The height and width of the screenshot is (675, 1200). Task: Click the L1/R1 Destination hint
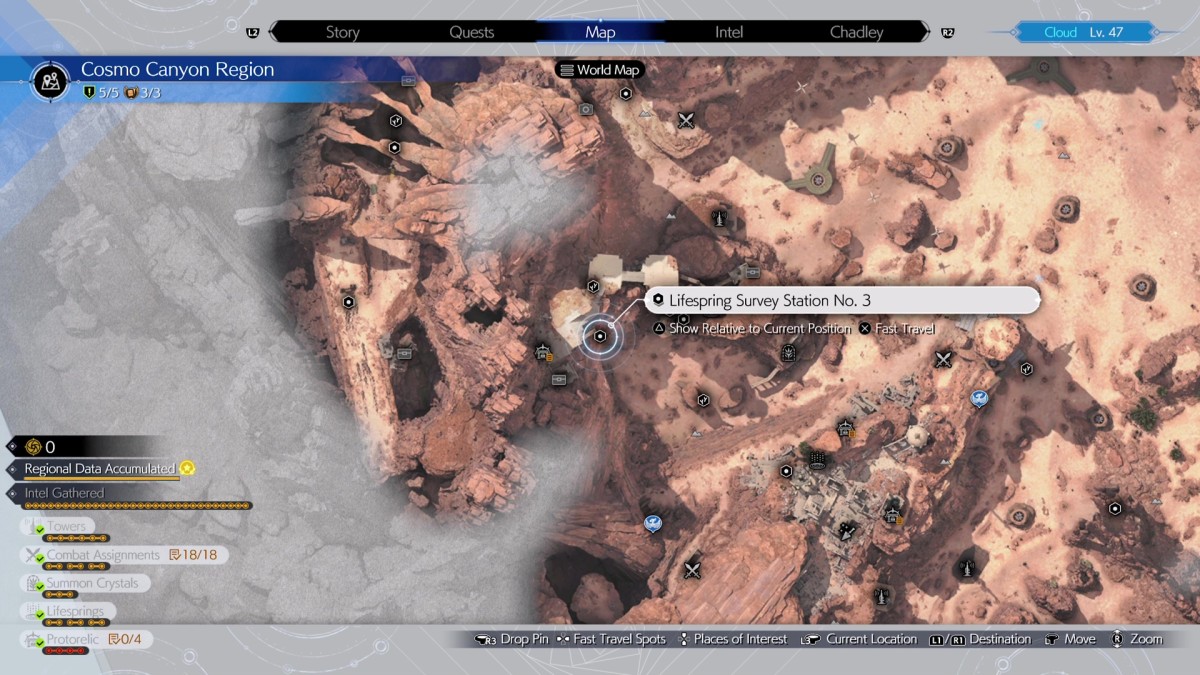click(x=980, y=639)
